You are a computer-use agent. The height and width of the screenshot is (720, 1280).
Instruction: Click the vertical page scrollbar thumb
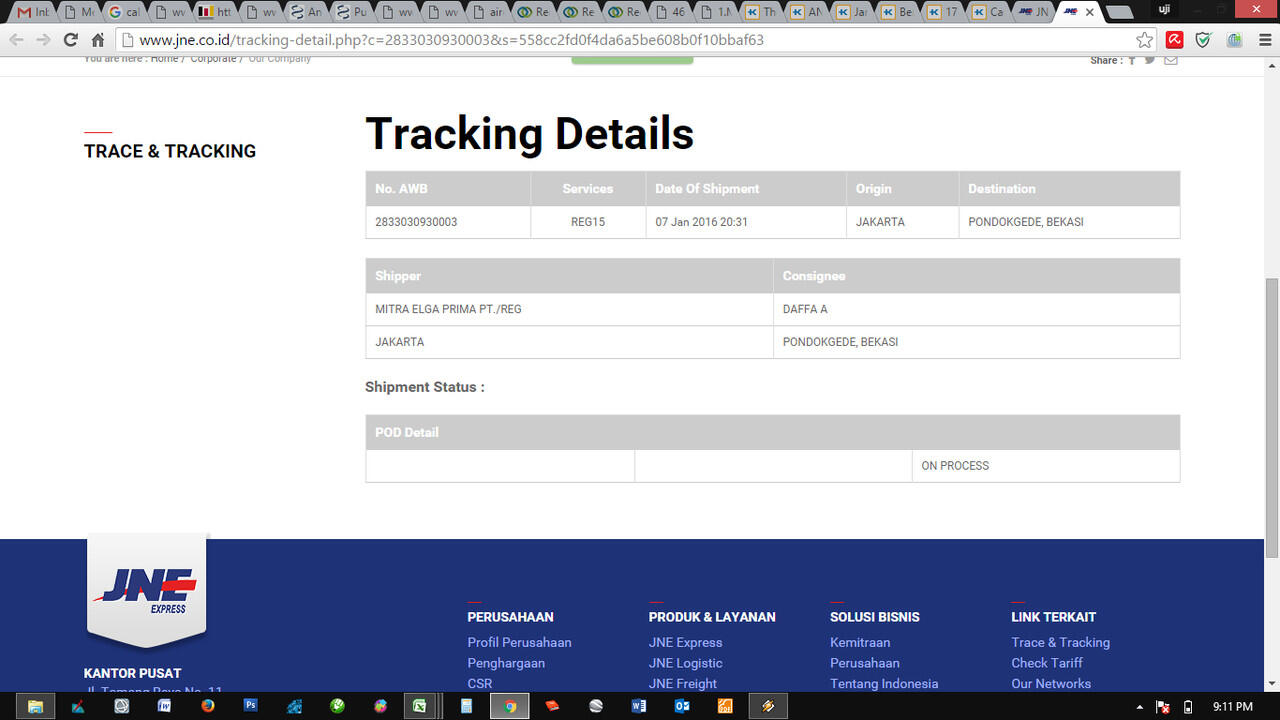pyautogui.click(x=1272, y=417)
